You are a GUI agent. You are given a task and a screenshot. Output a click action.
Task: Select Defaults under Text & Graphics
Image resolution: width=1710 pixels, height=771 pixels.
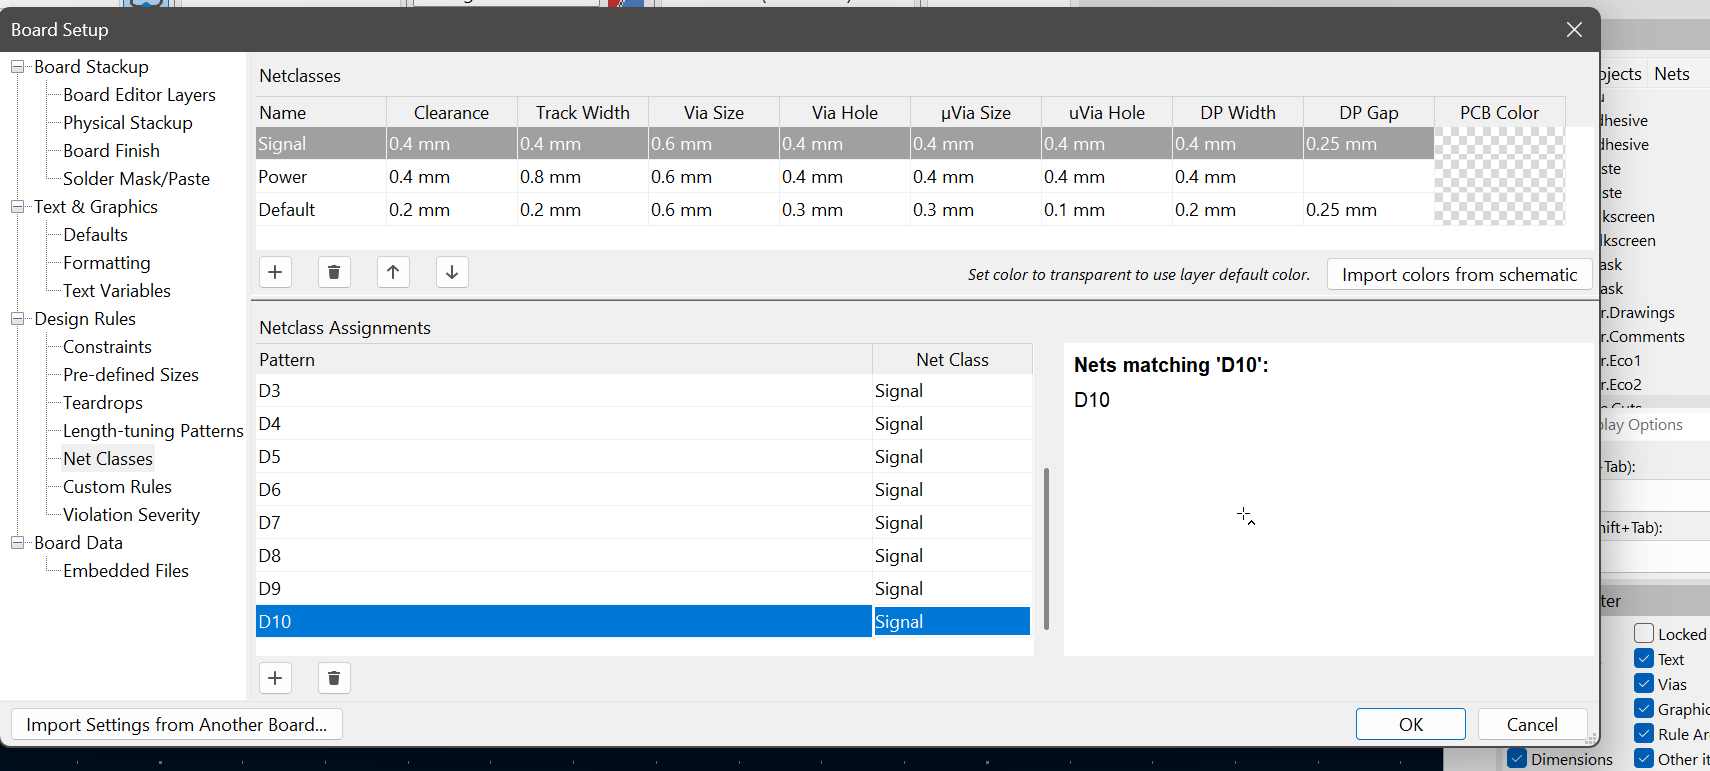pos(95,235)
